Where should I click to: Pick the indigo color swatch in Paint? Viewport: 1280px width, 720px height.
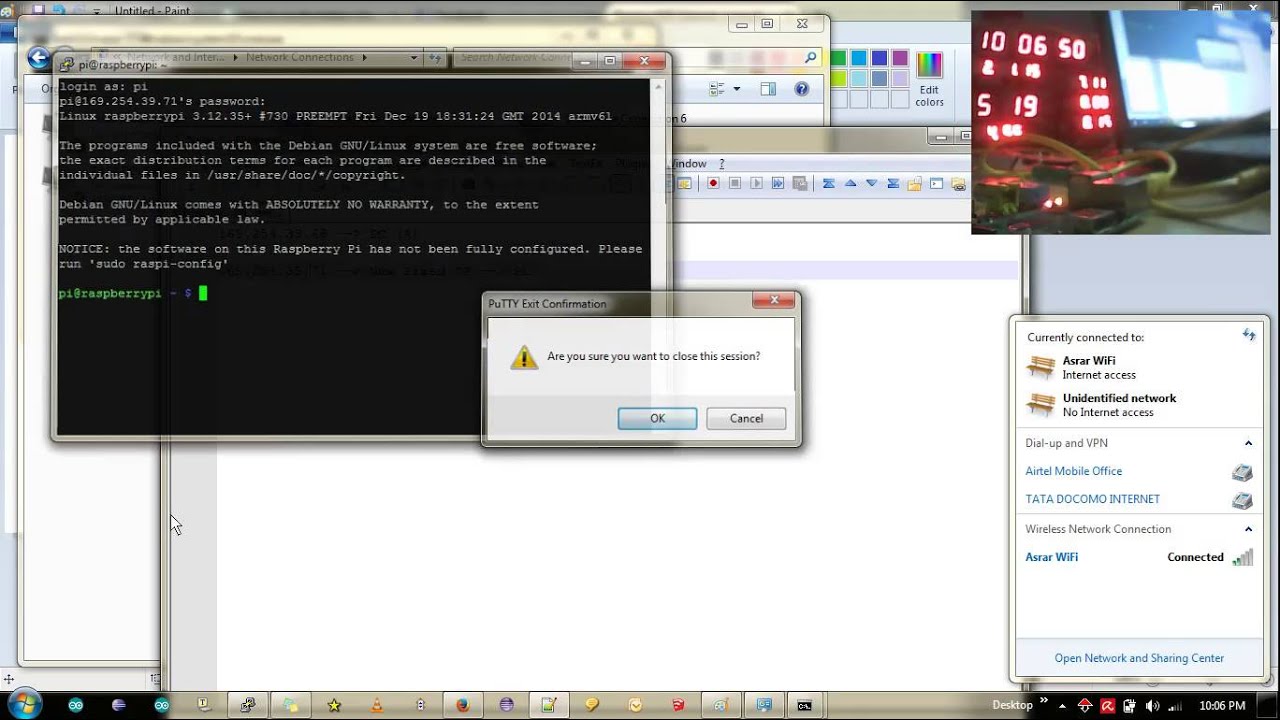(x=879, y=58)
